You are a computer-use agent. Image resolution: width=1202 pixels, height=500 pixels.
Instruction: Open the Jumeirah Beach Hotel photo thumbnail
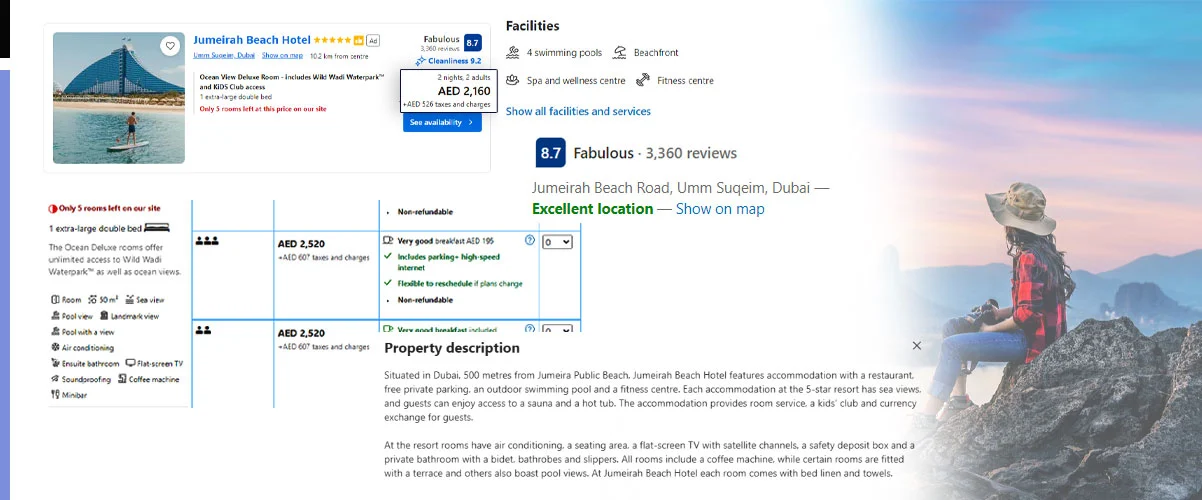point(119,98)
